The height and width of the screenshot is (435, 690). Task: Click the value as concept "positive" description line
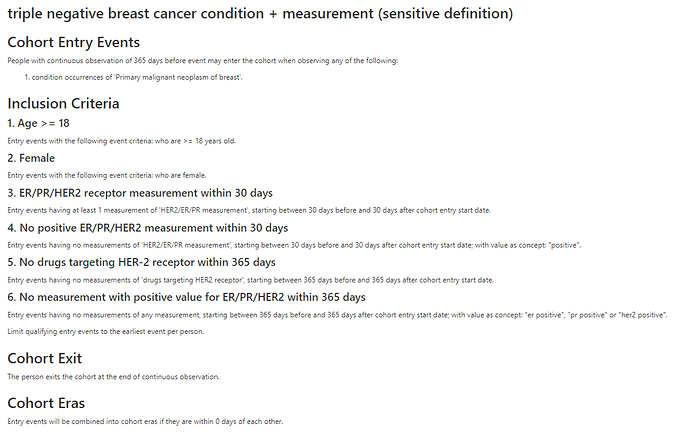294,245
